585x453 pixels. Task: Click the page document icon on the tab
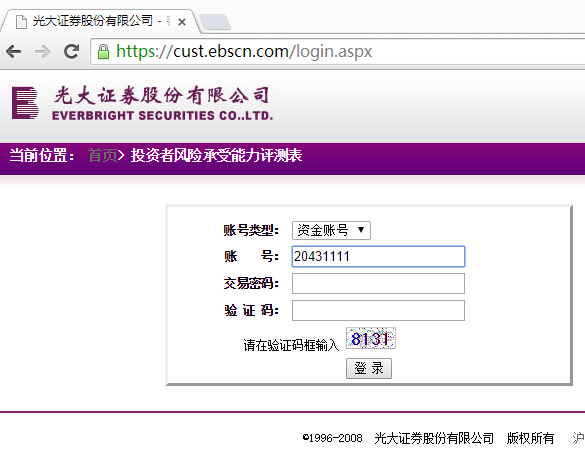21,22
